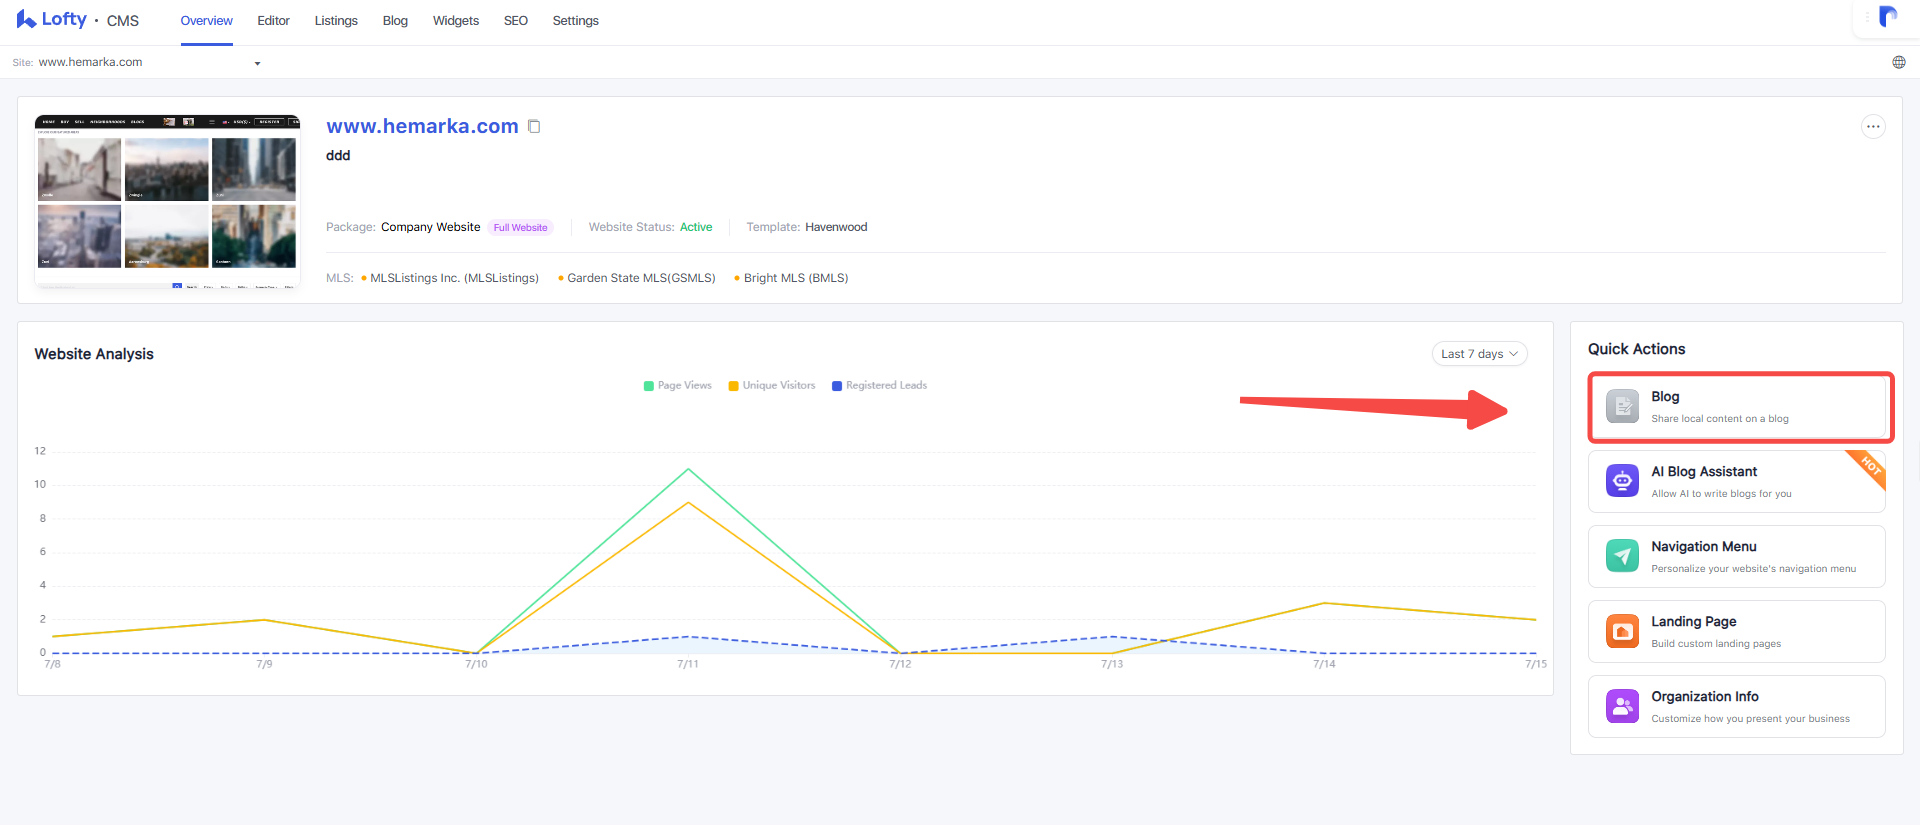The image size is (1920, 825).
Task: Click the Navigation Menu paper-plane icon
Action: [x=1622, y=556]
